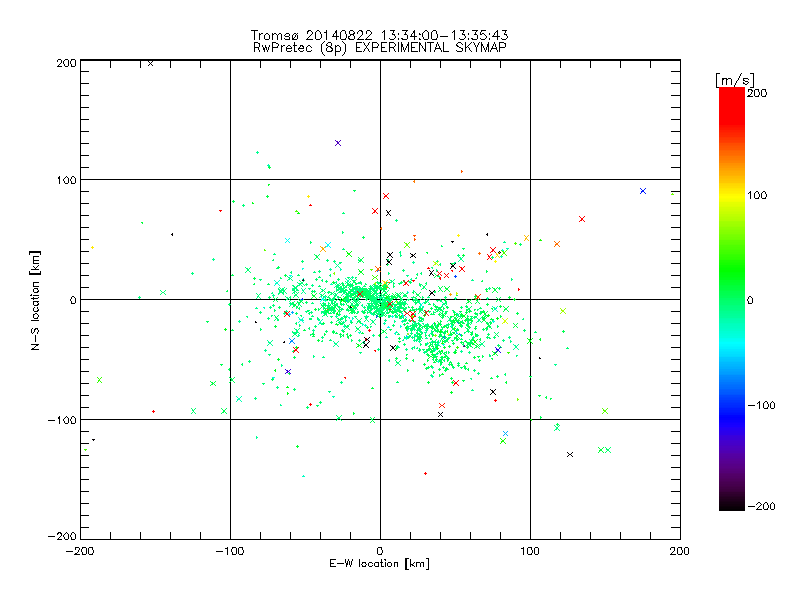Click the "N-S location [km]" axis label
This screenshot has height=600, width=800.
35,300
